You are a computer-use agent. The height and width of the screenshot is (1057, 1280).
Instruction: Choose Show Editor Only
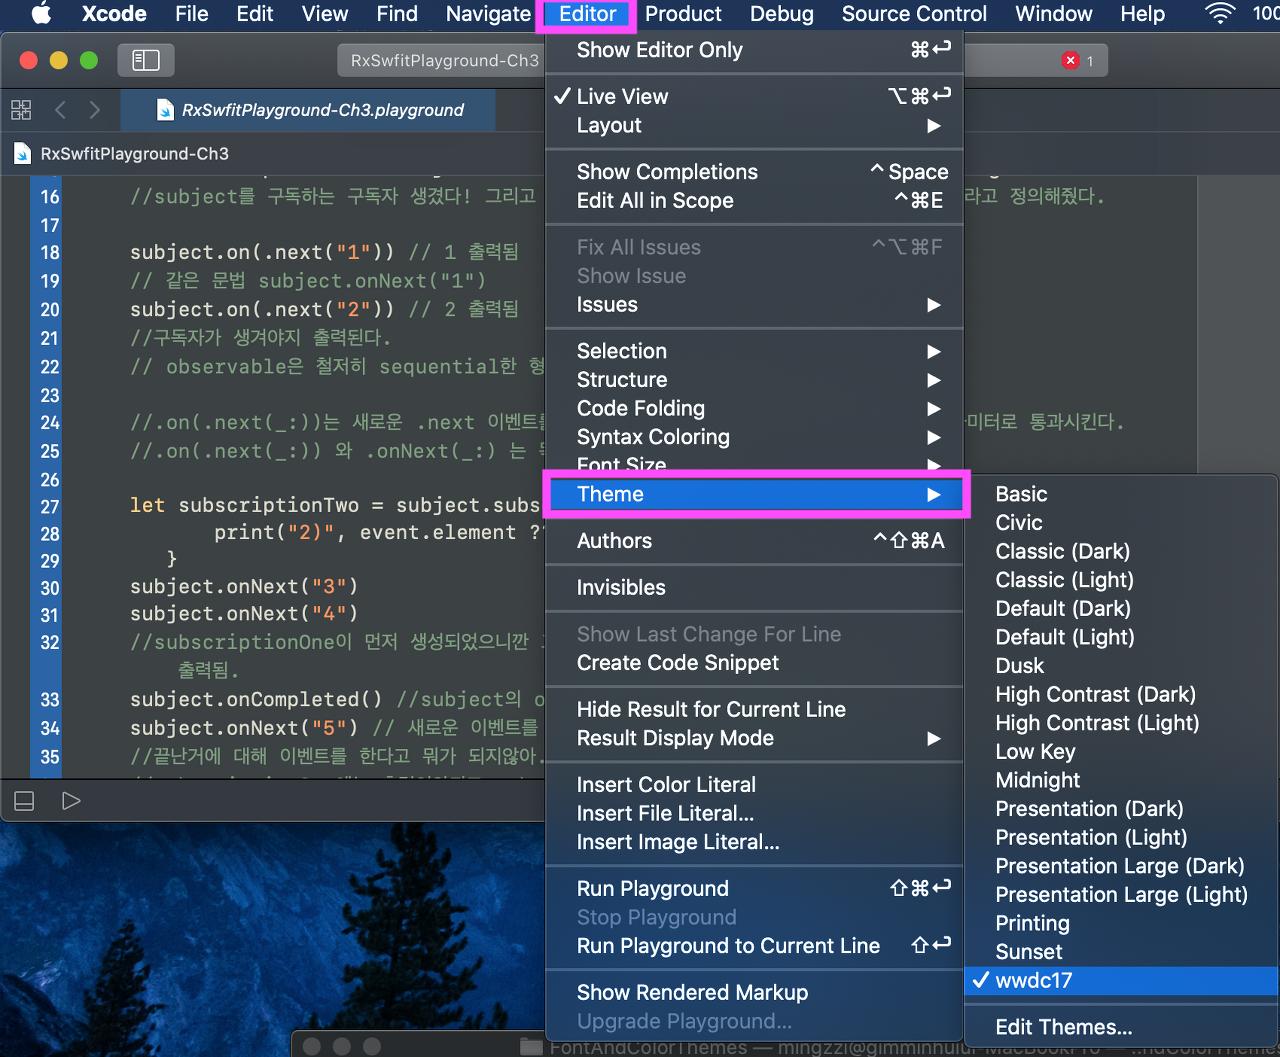point(754,50)
